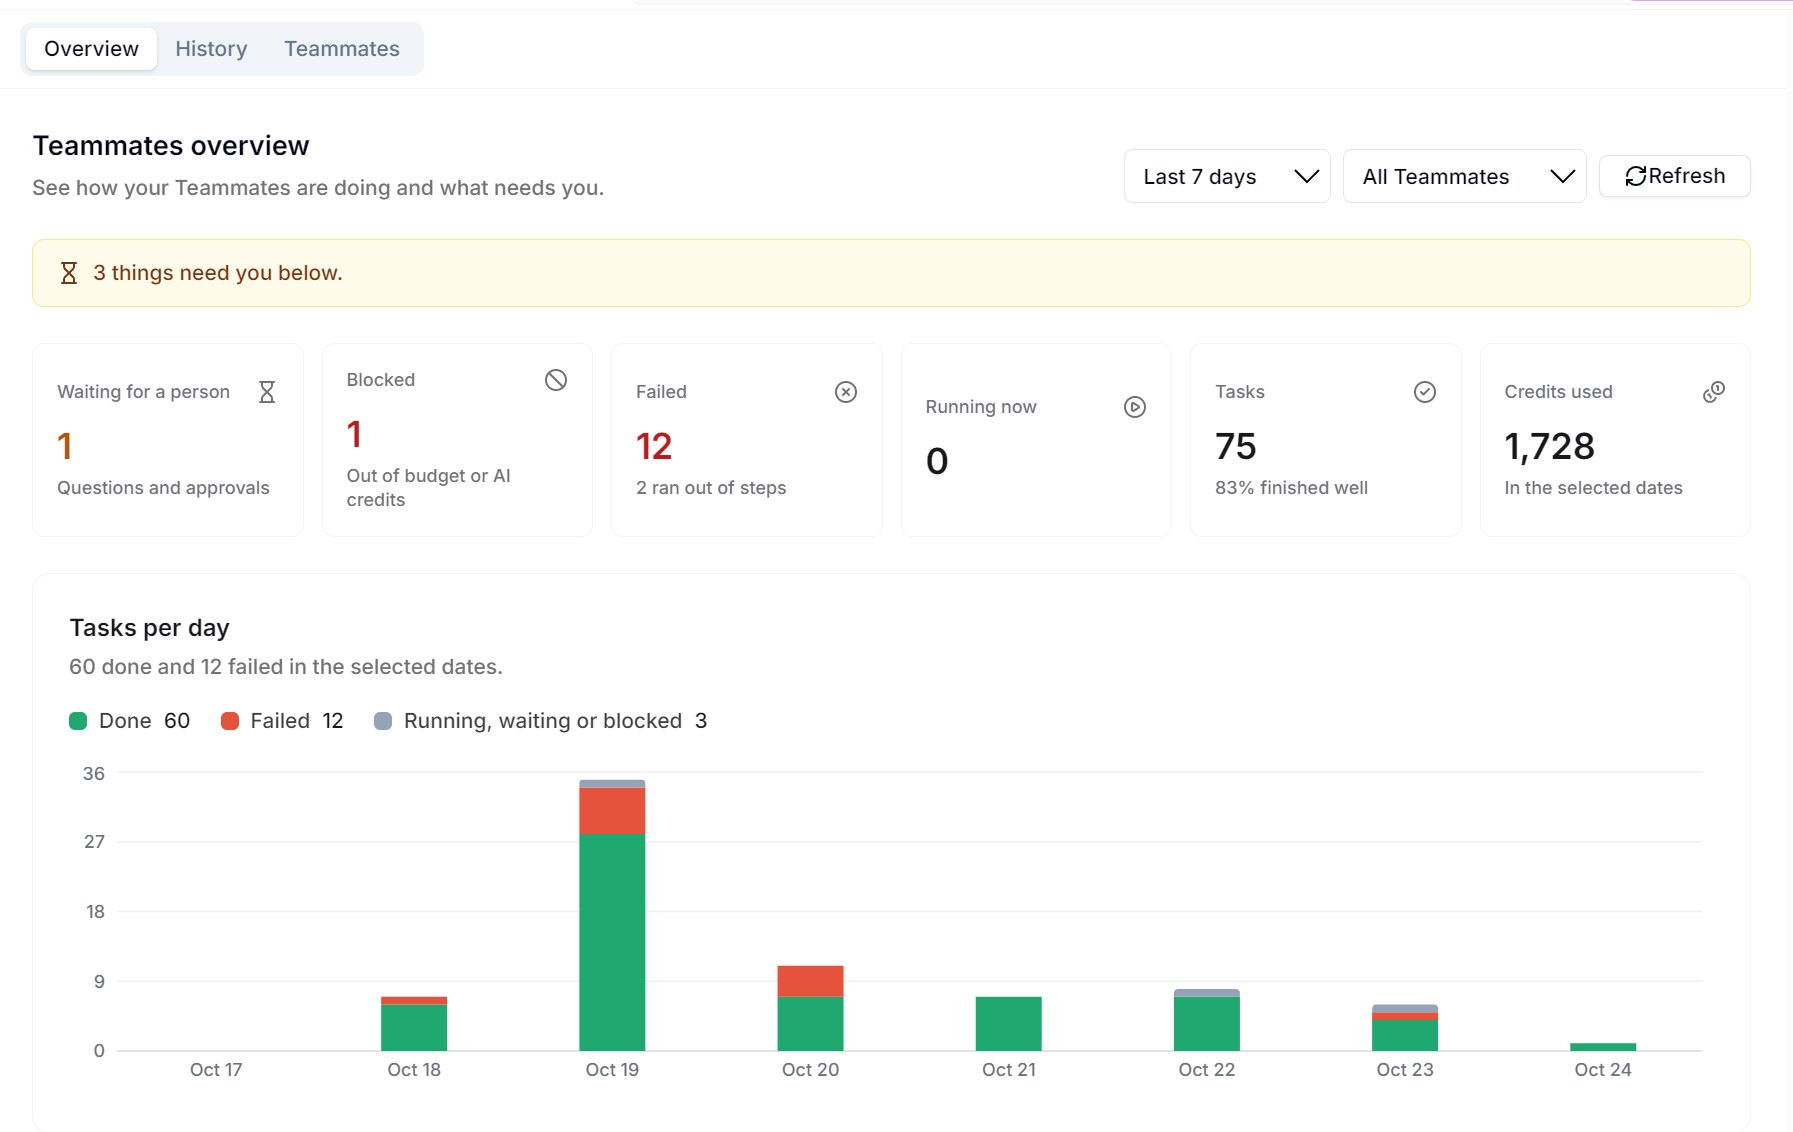Switch to the History tab

click(211, 49)
